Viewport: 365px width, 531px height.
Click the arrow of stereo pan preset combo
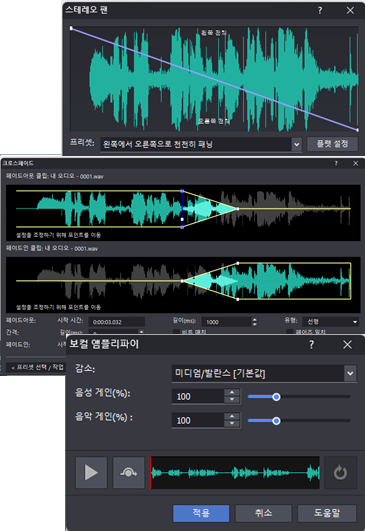tap(297, 145)
